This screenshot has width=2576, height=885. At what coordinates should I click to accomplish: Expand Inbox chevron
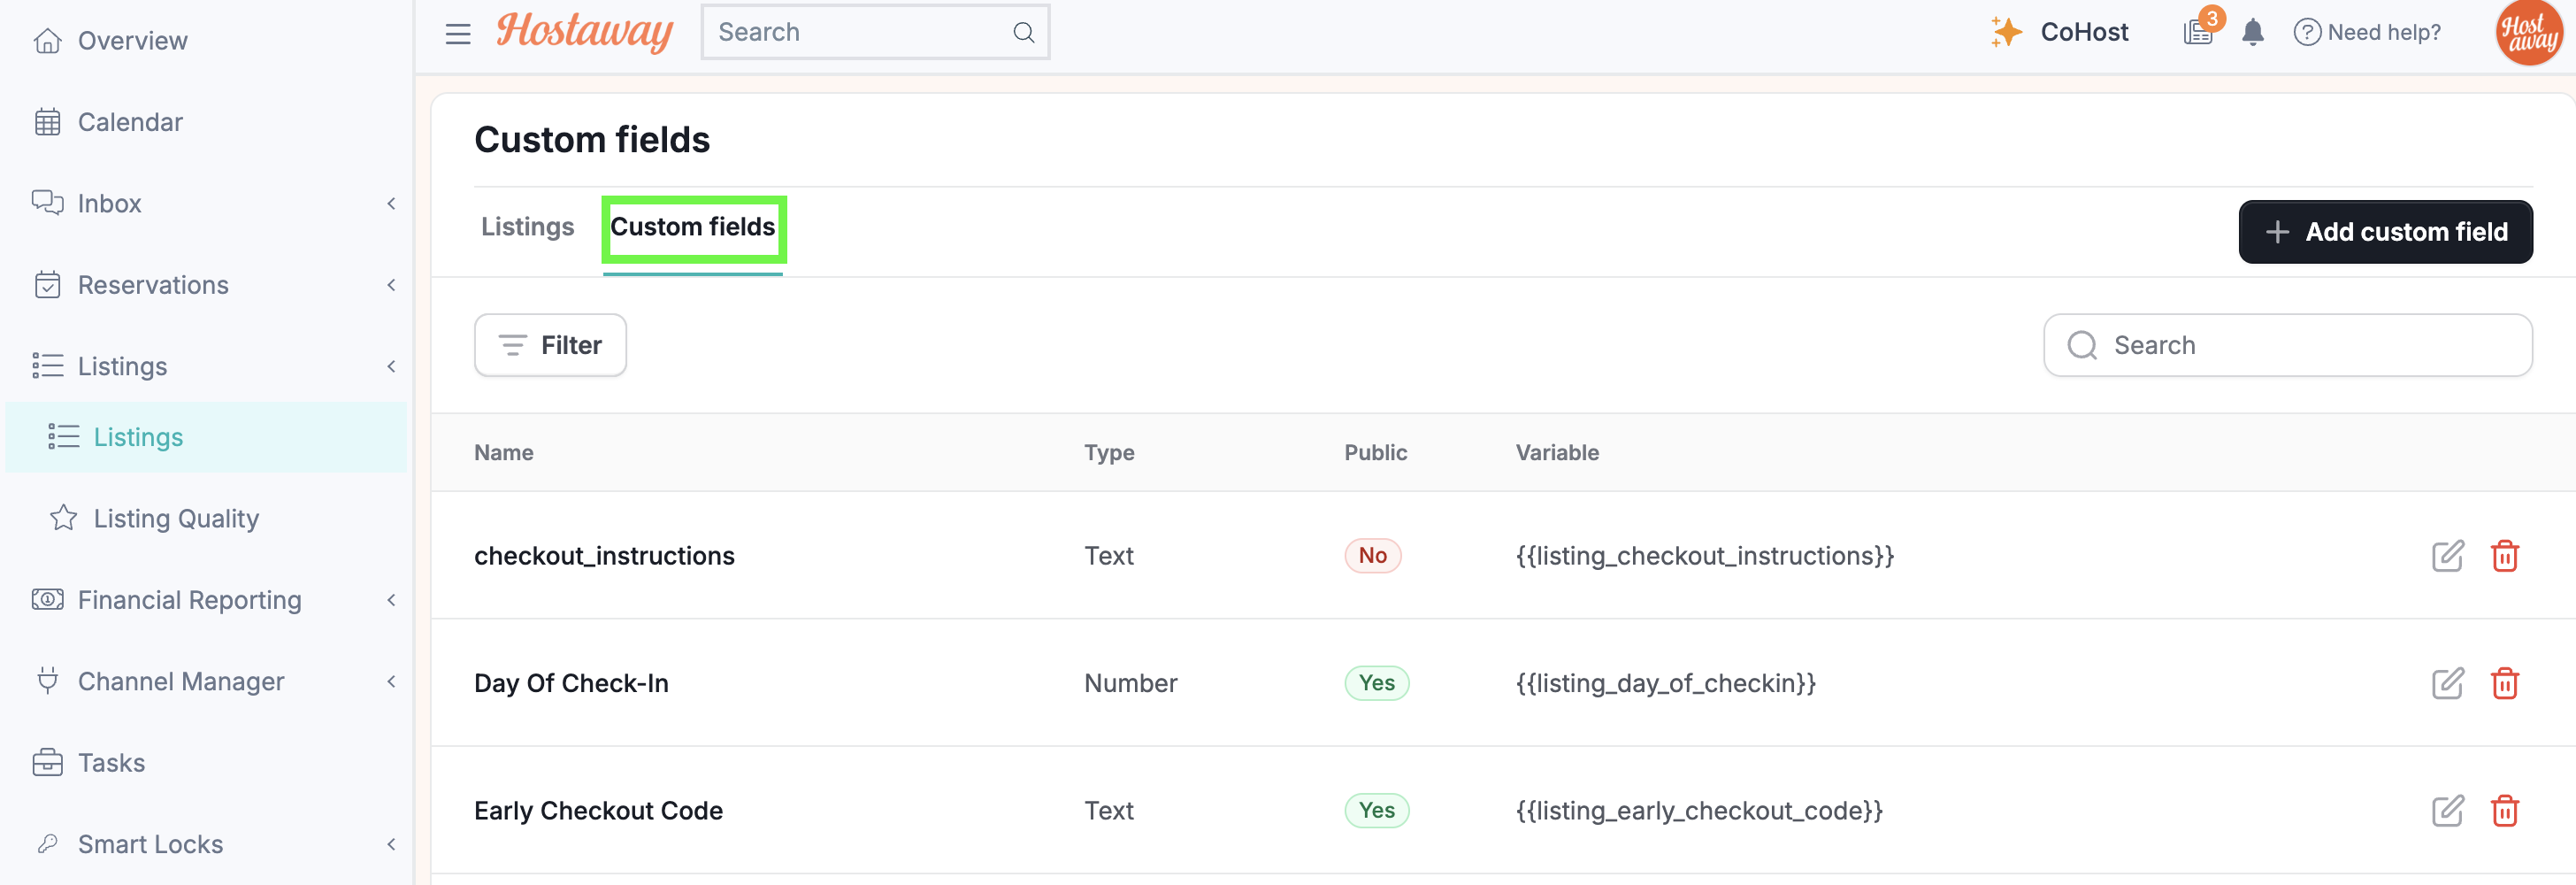tap(391, 204)
